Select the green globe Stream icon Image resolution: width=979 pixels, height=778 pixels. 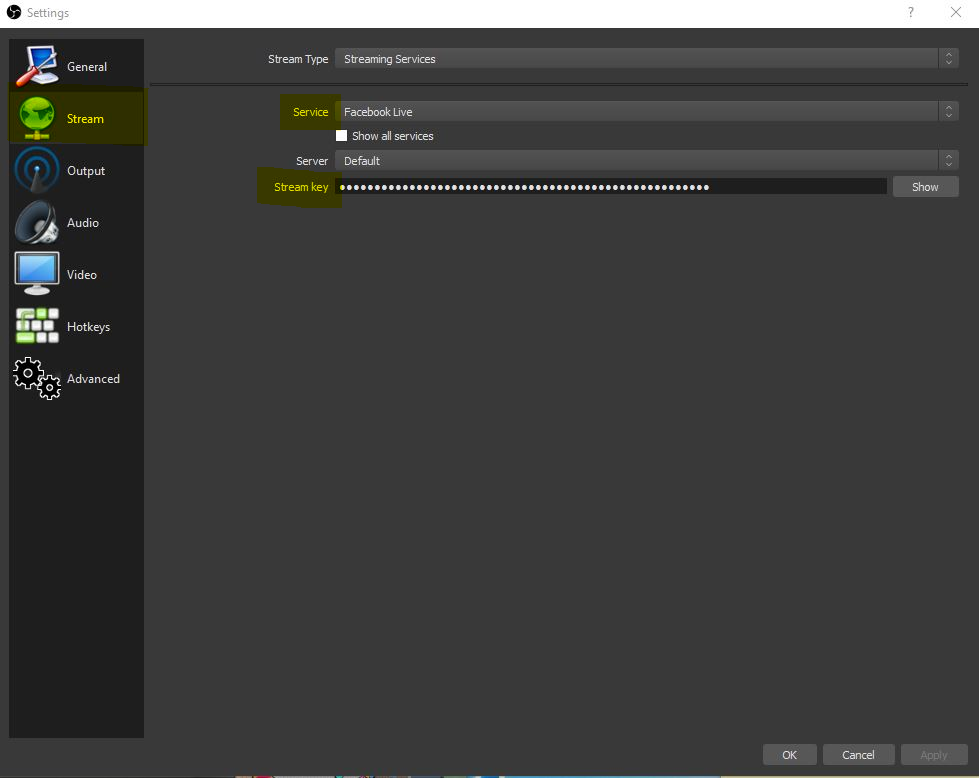click(37, 118)
